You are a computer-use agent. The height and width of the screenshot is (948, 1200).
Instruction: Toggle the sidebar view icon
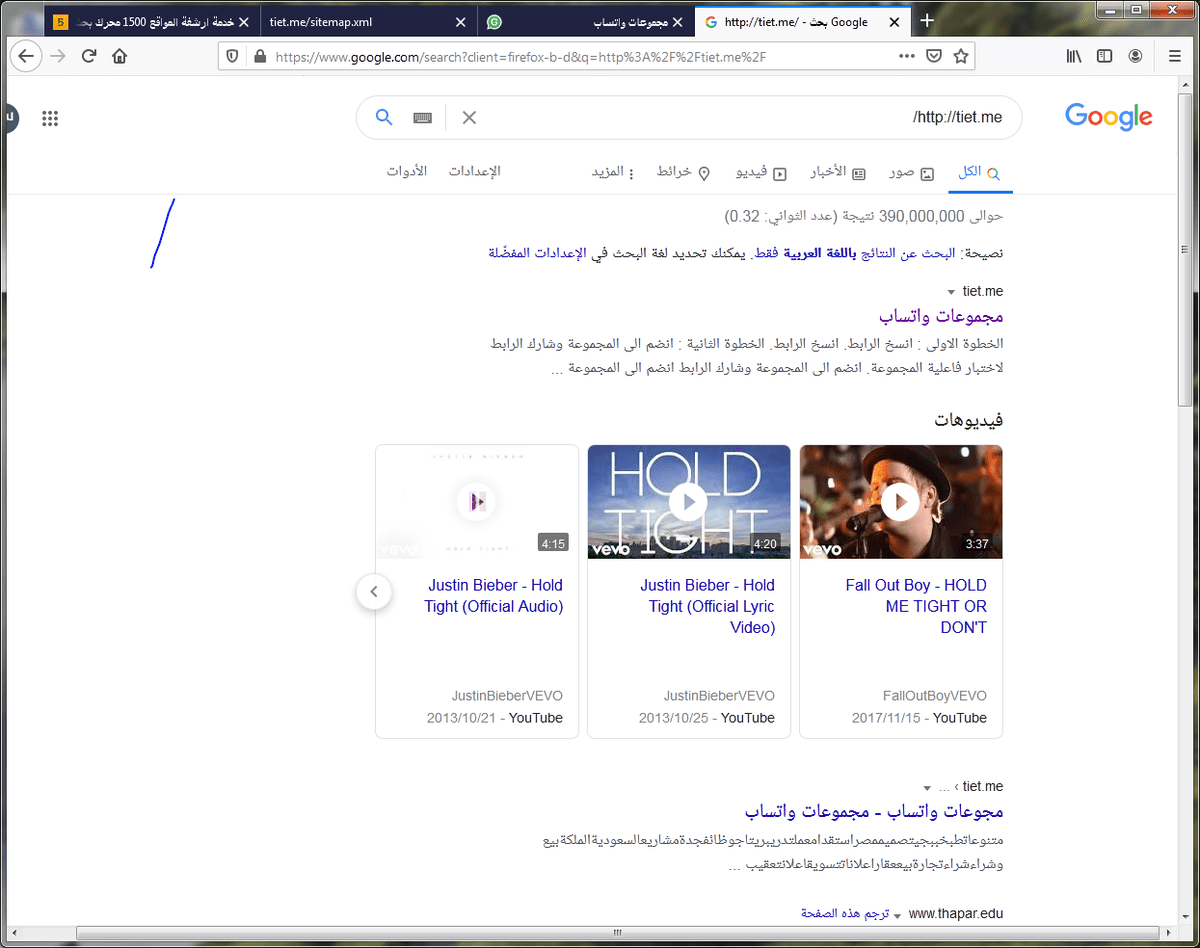click(1105, 57)
